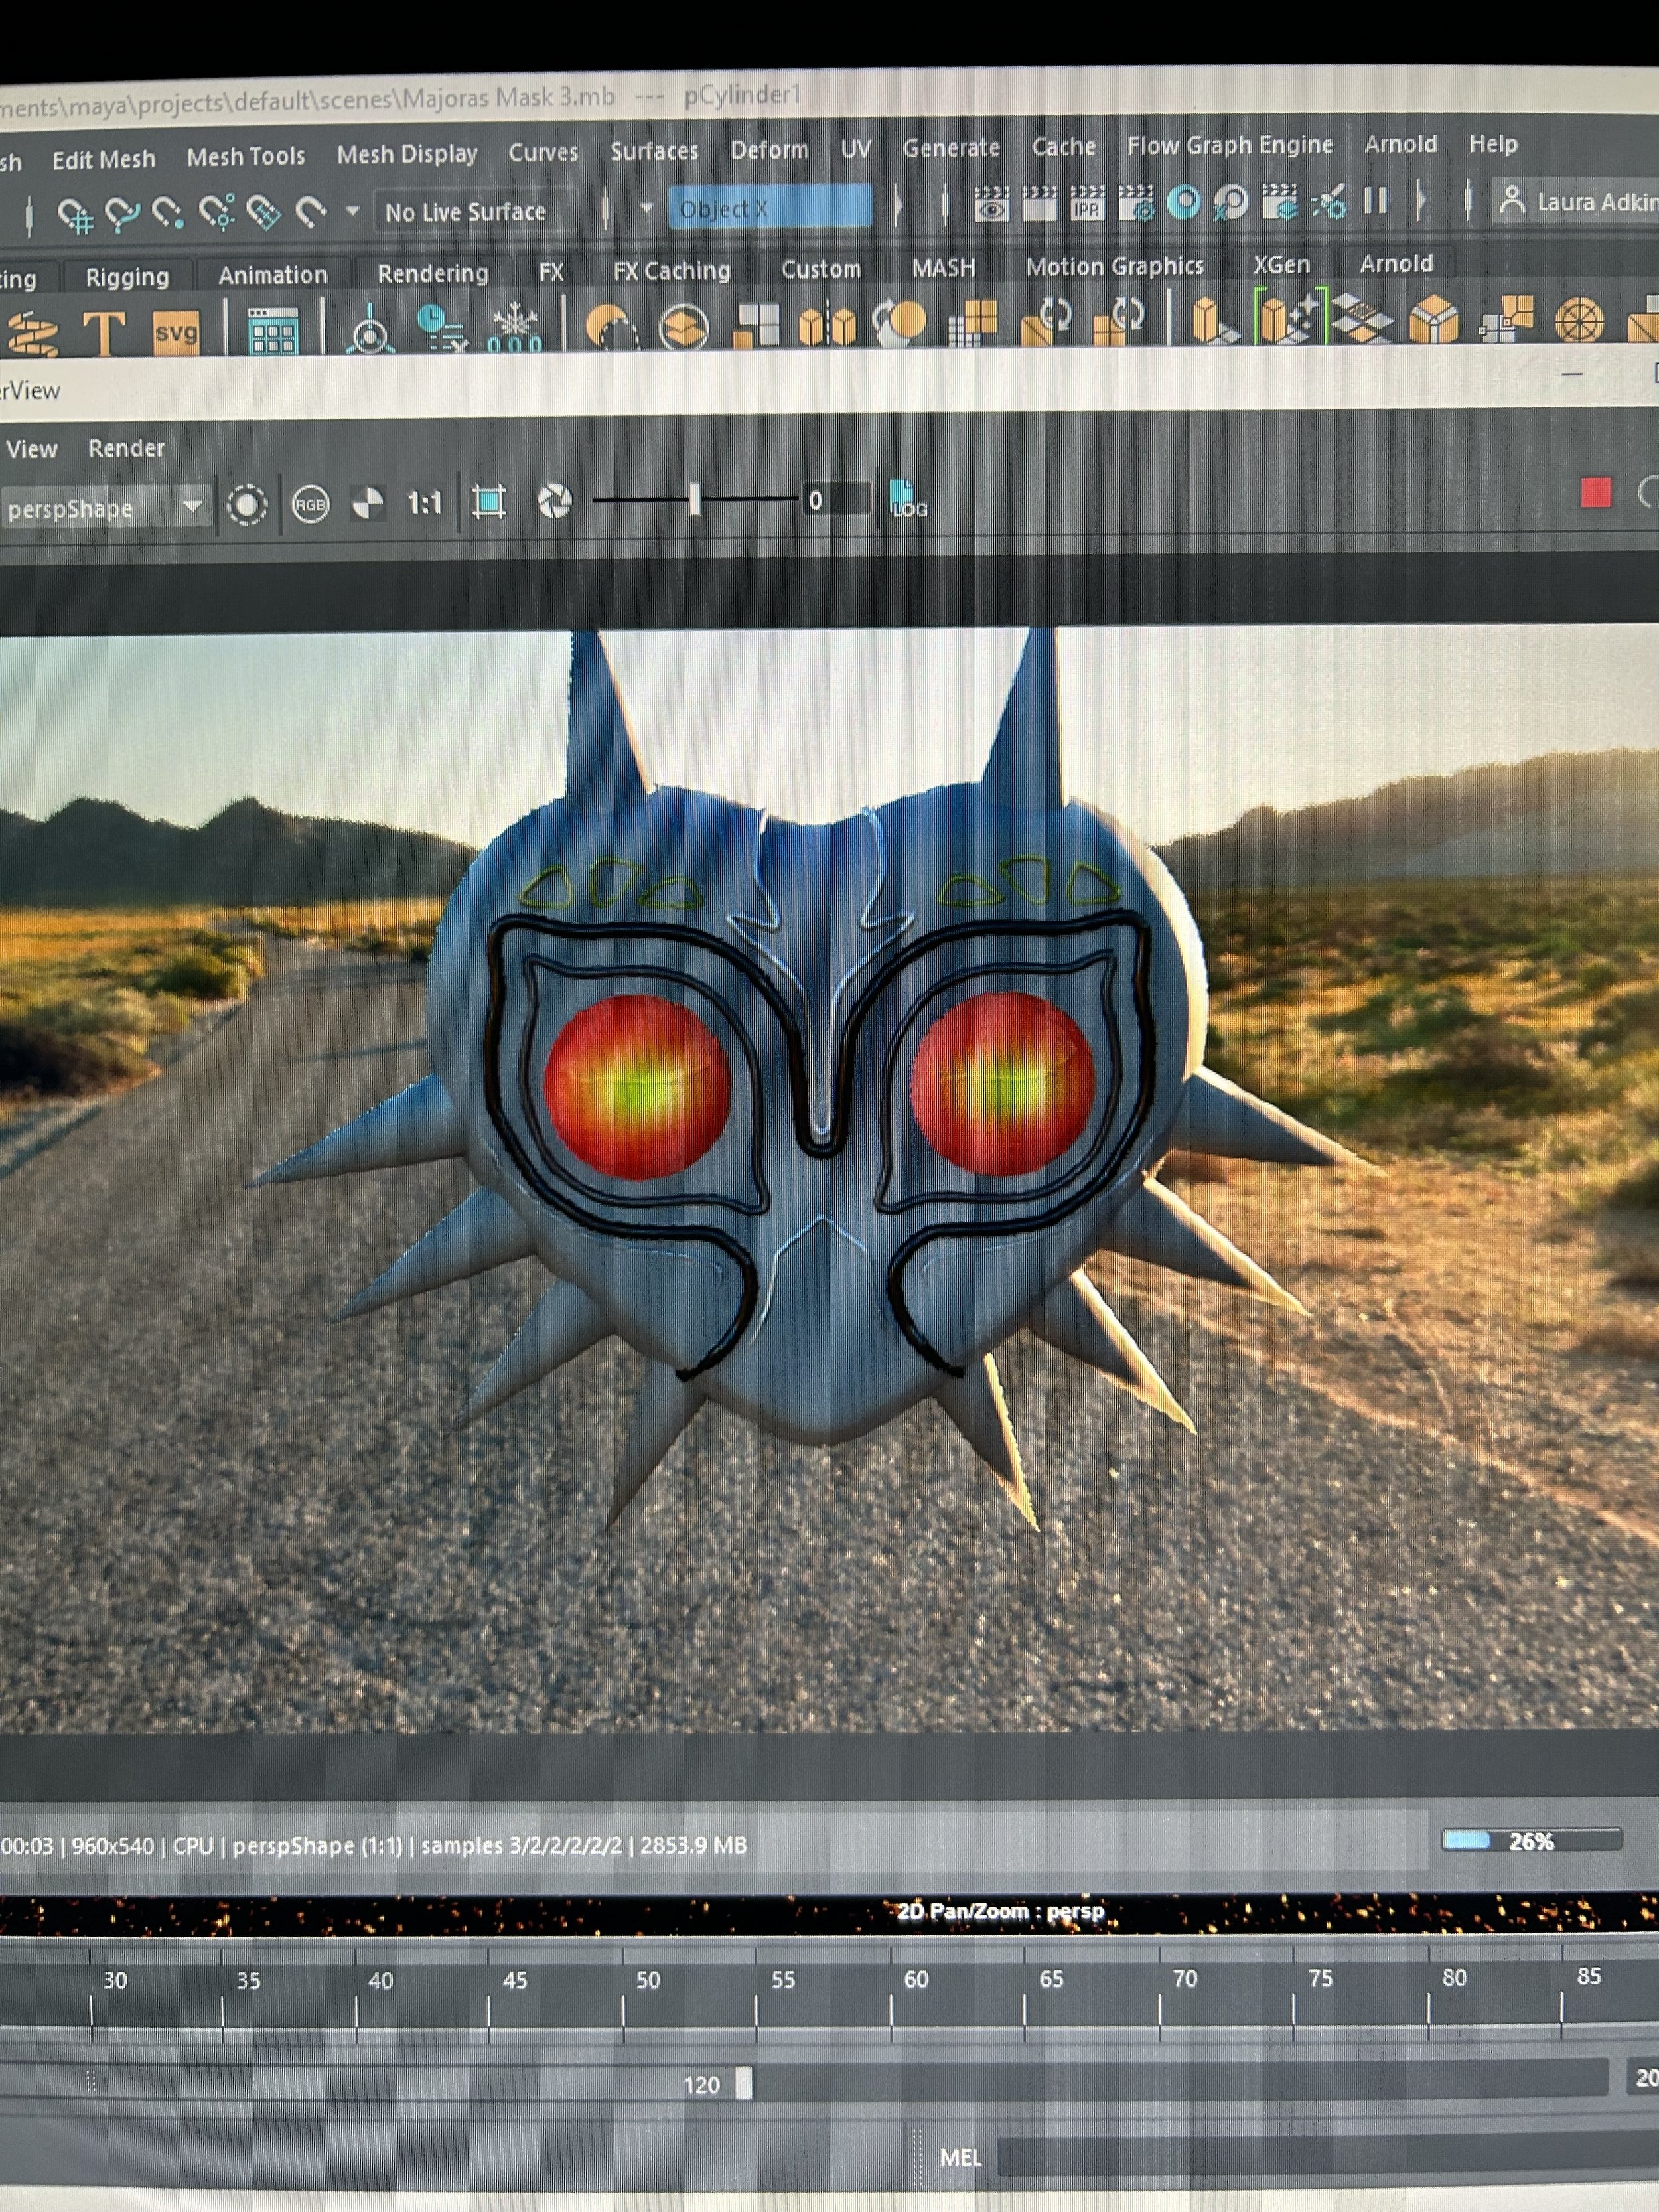Open the Curves menu
The width and height of the screenshot is (1659, 2212).
point(543,152)
